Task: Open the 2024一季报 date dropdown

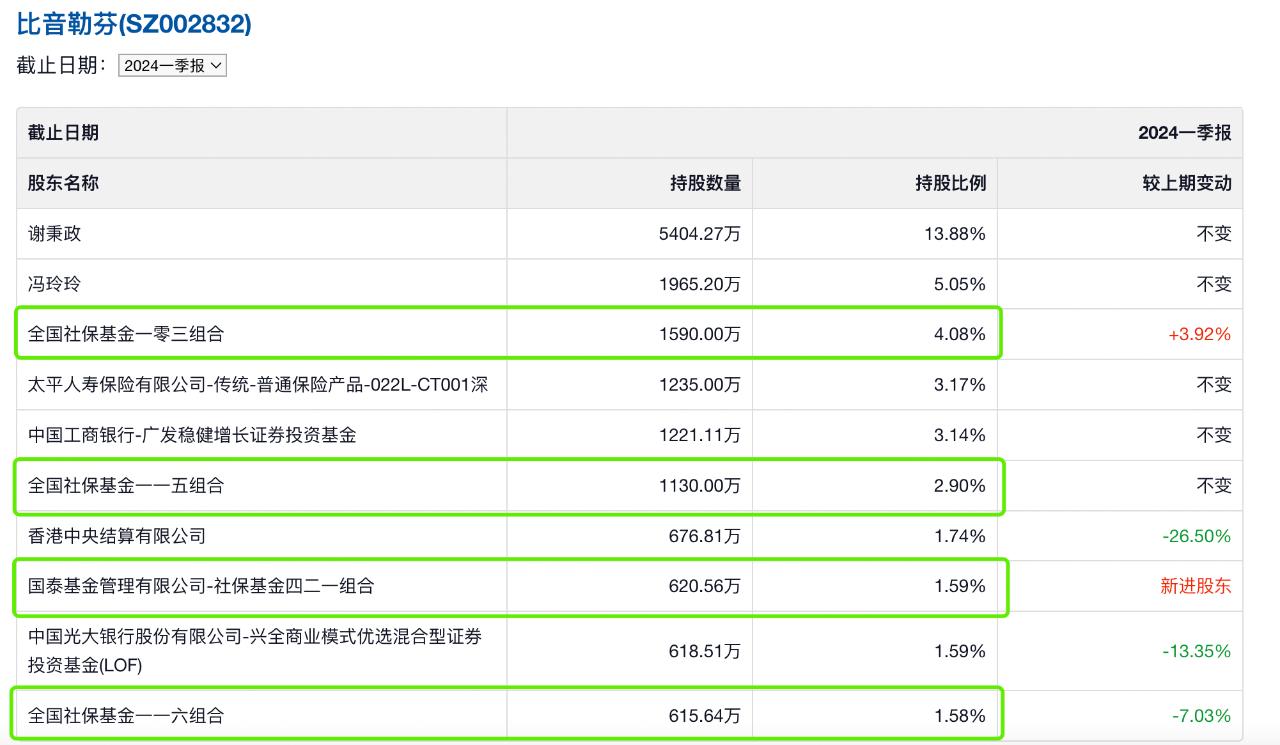Action: click(x=172, y=66)
